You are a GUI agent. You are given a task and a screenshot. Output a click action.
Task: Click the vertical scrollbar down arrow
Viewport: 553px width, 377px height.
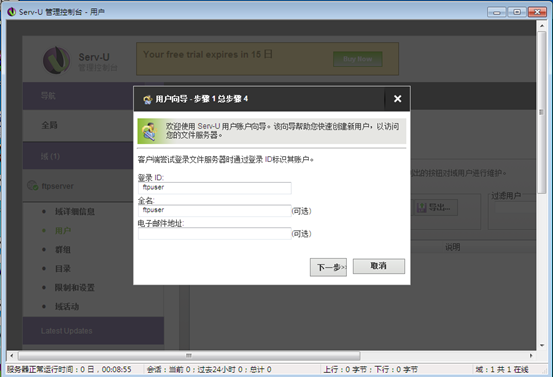click(542, 345)
